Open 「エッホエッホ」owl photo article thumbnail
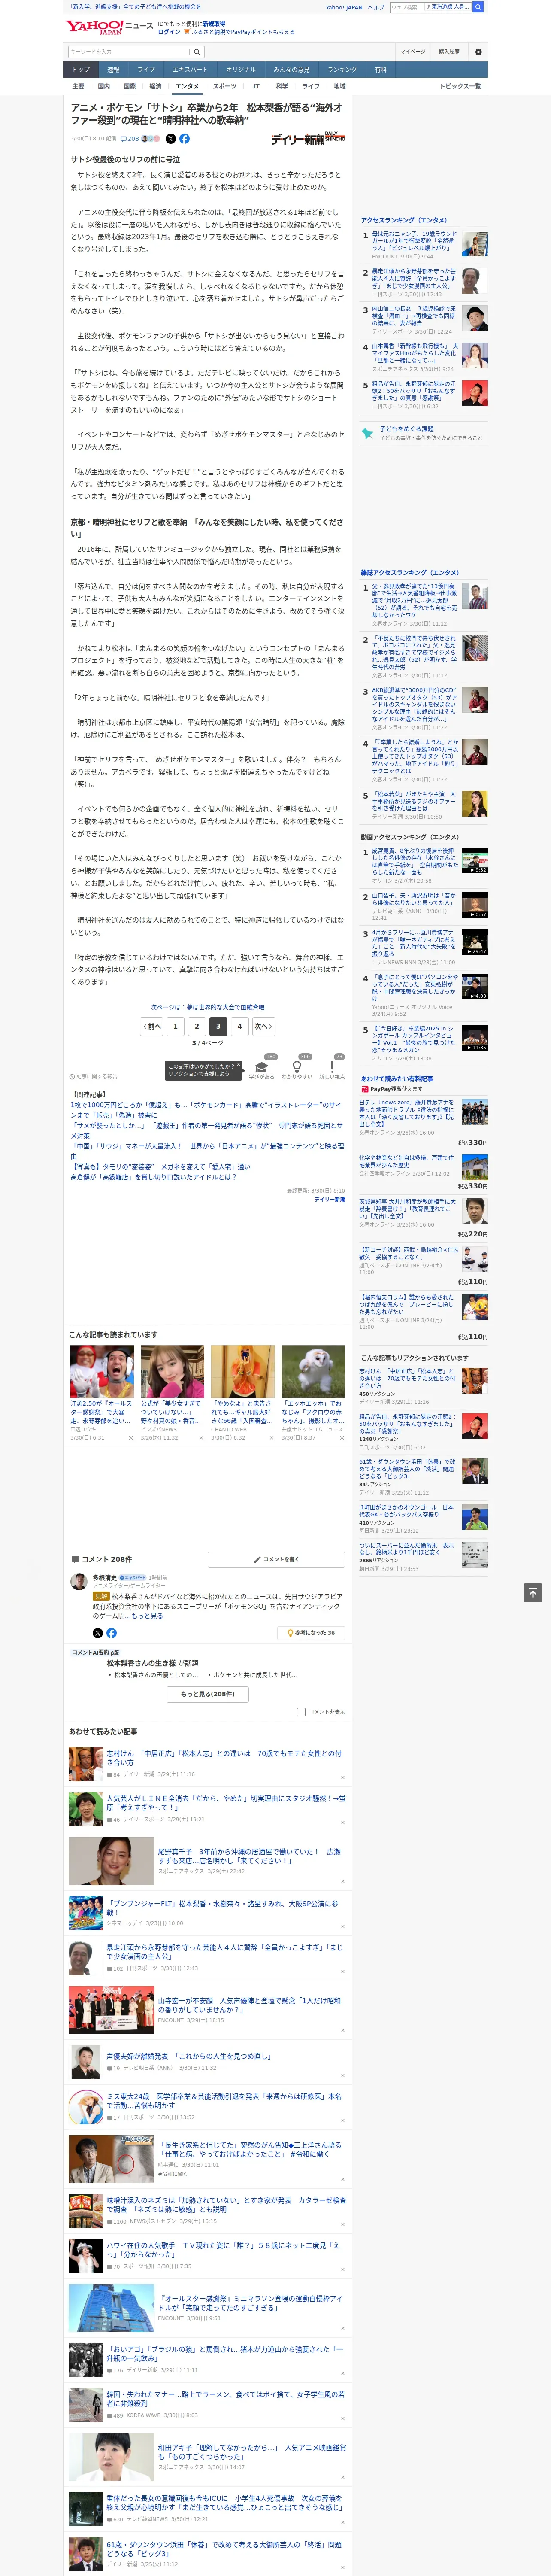Screen dimensions: 551x2576 (313, 1371)
